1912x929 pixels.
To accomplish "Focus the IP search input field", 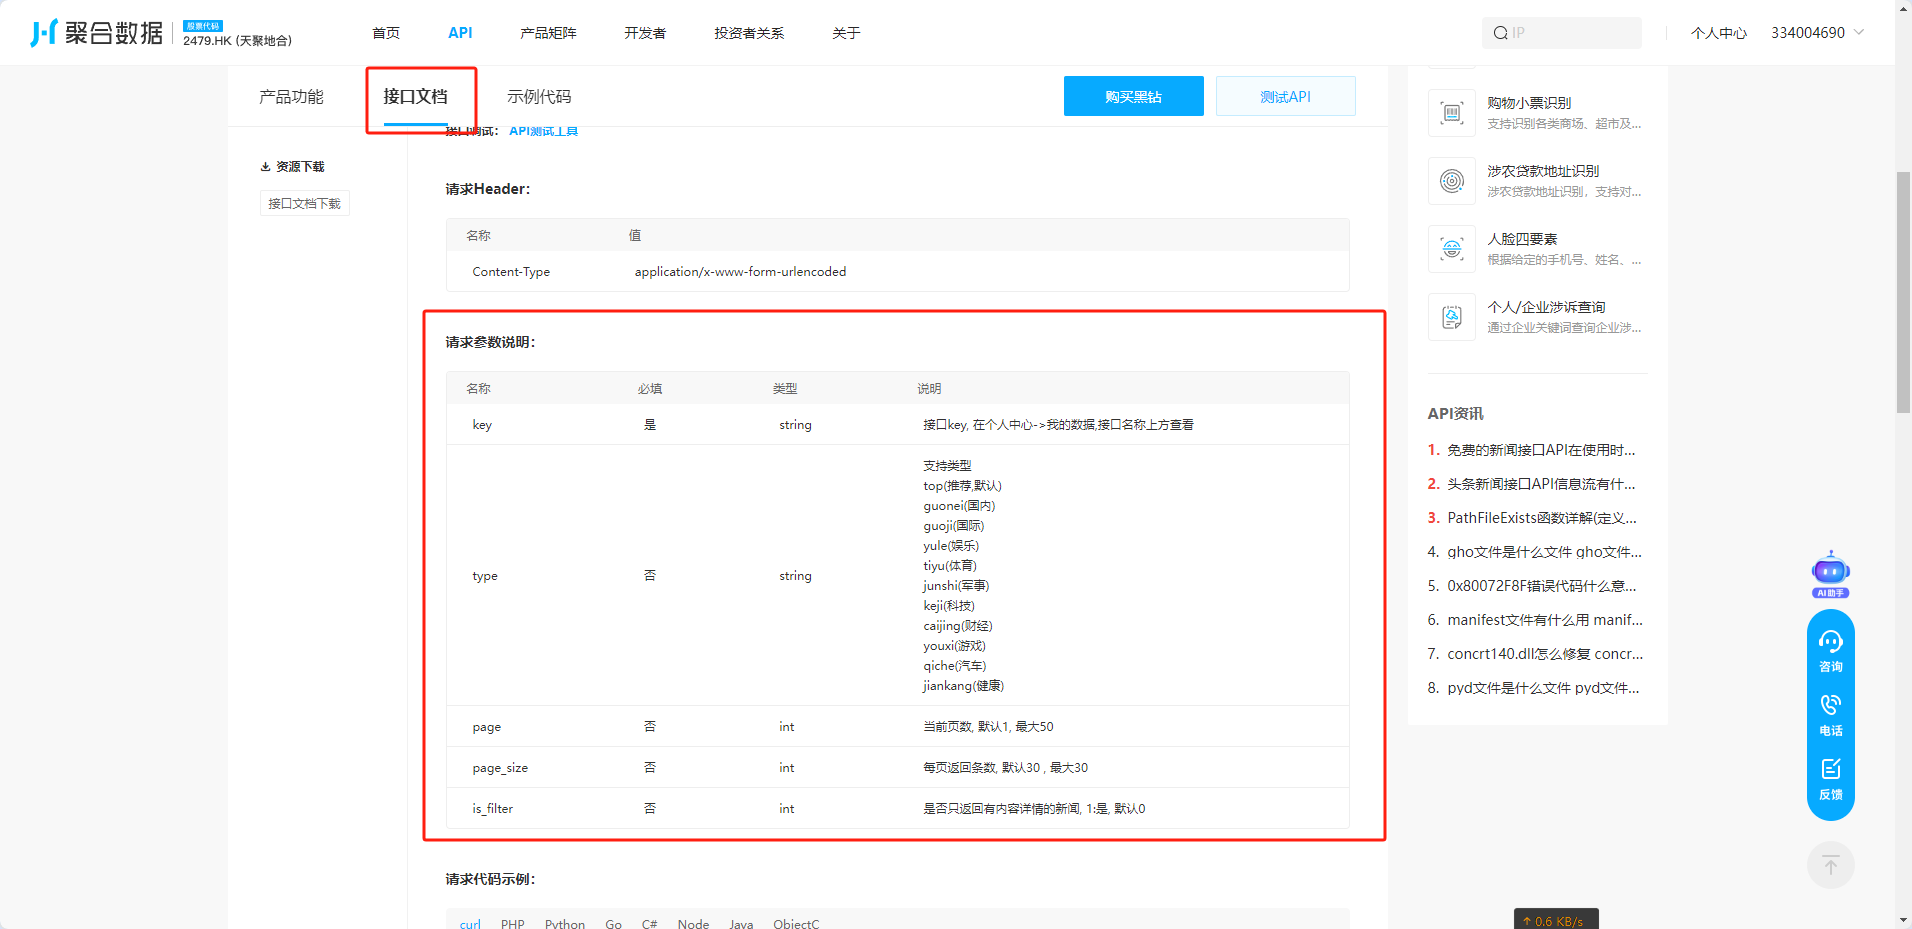I will (x=1570, y=33).
